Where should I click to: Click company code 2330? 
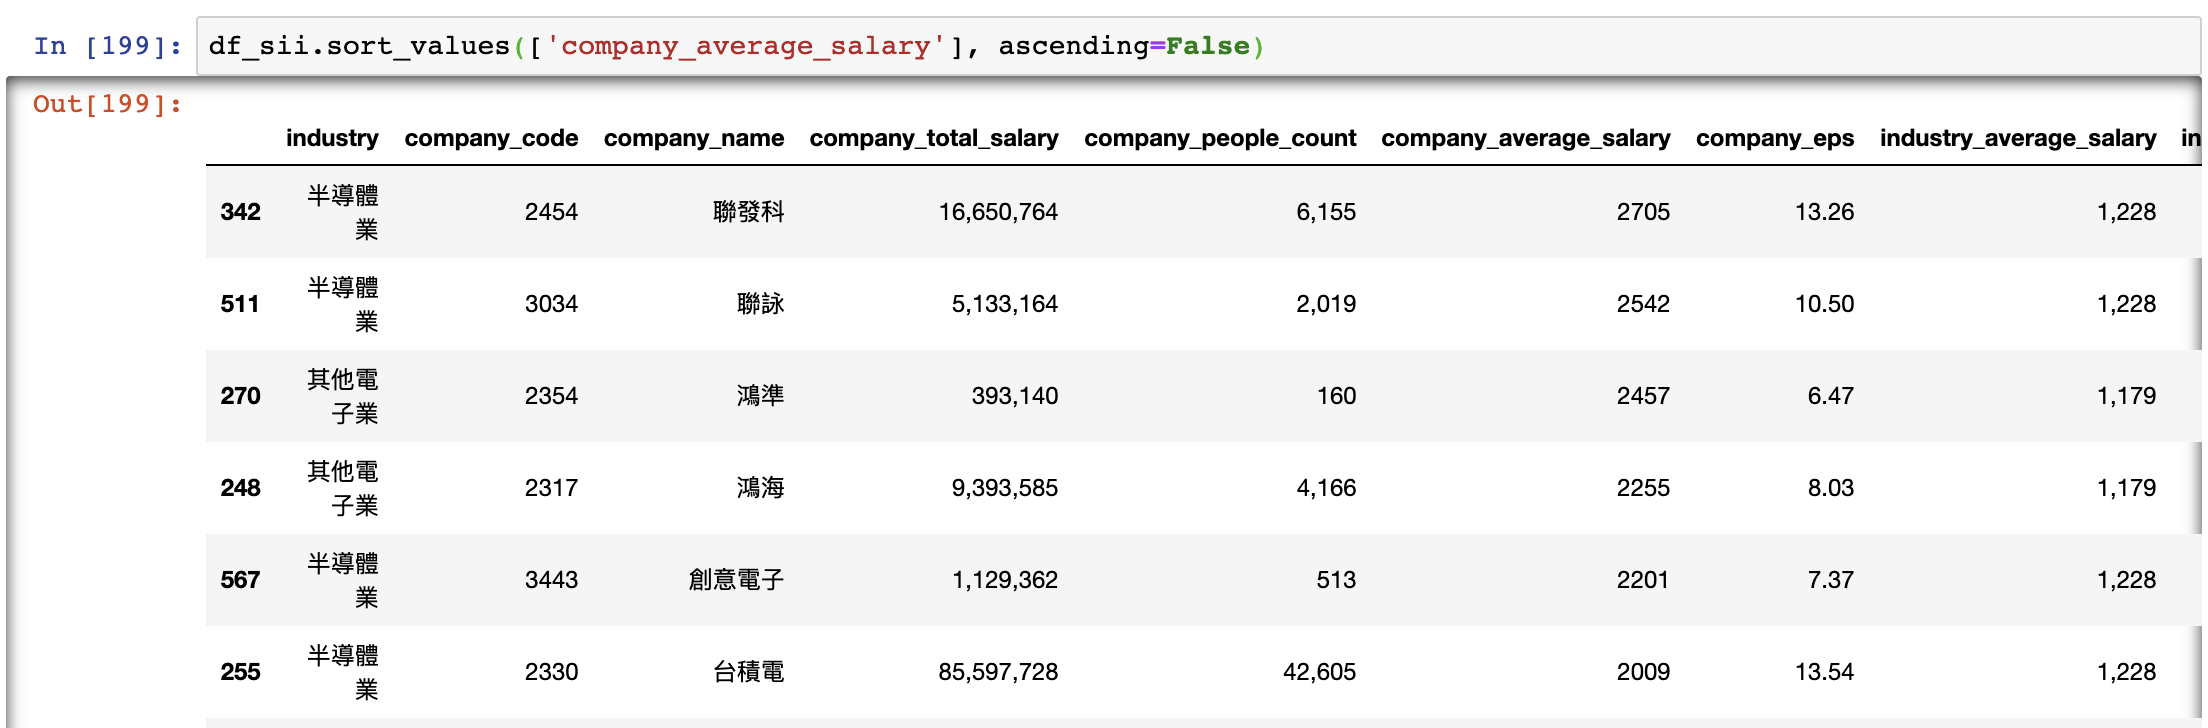[x=551, y=672]
